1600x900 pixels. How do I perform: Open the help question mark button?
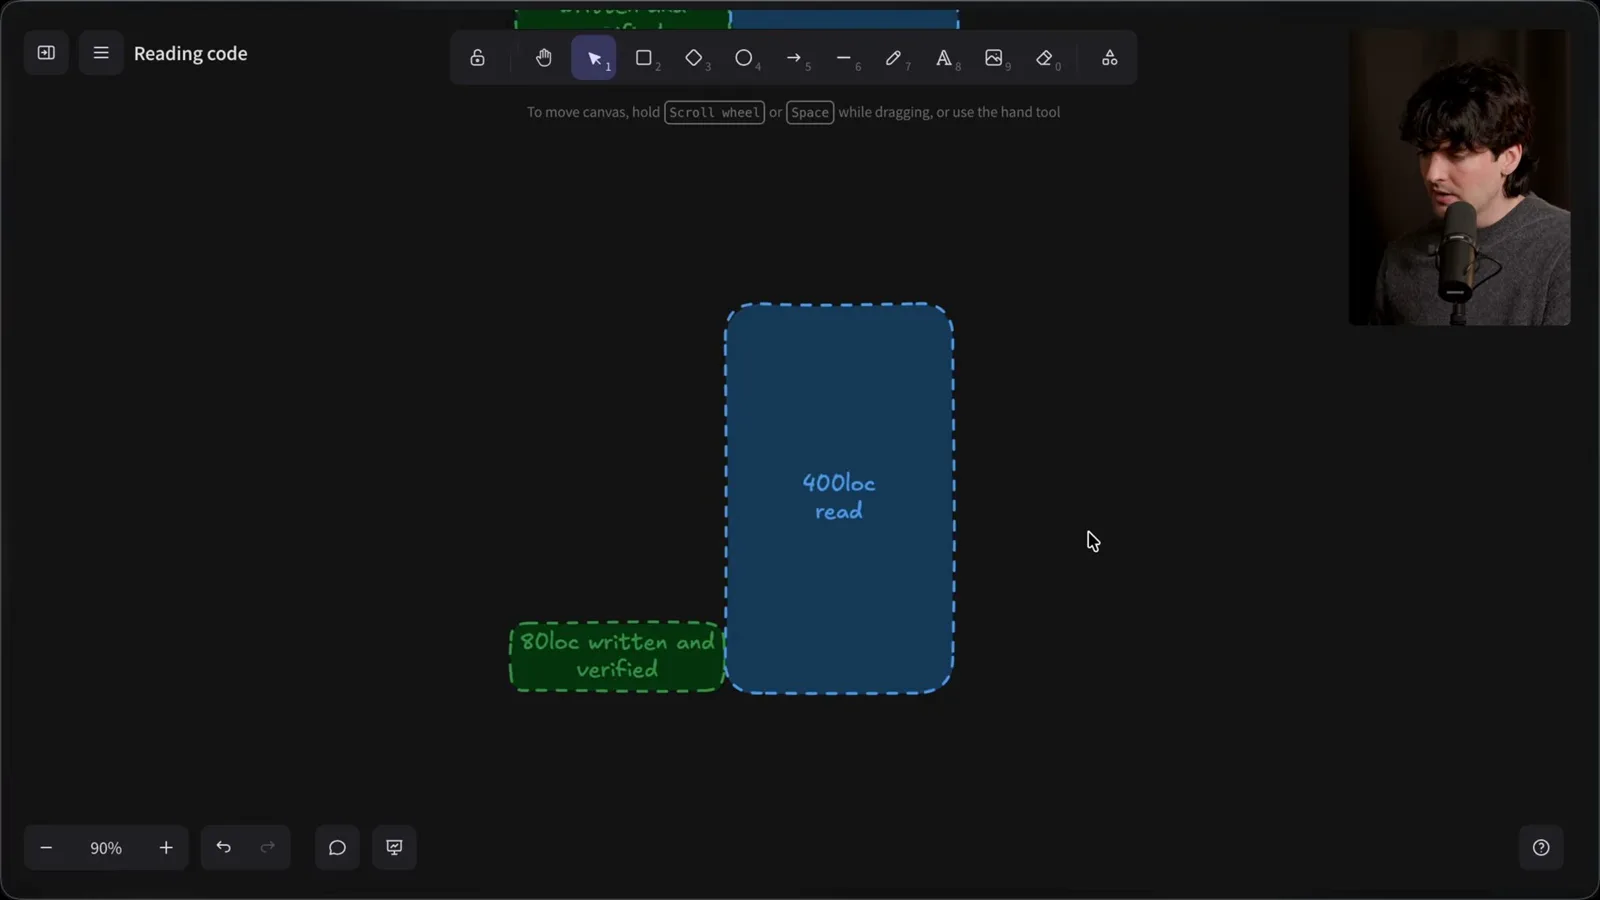pyautogui.click(x=1541, y=848)
